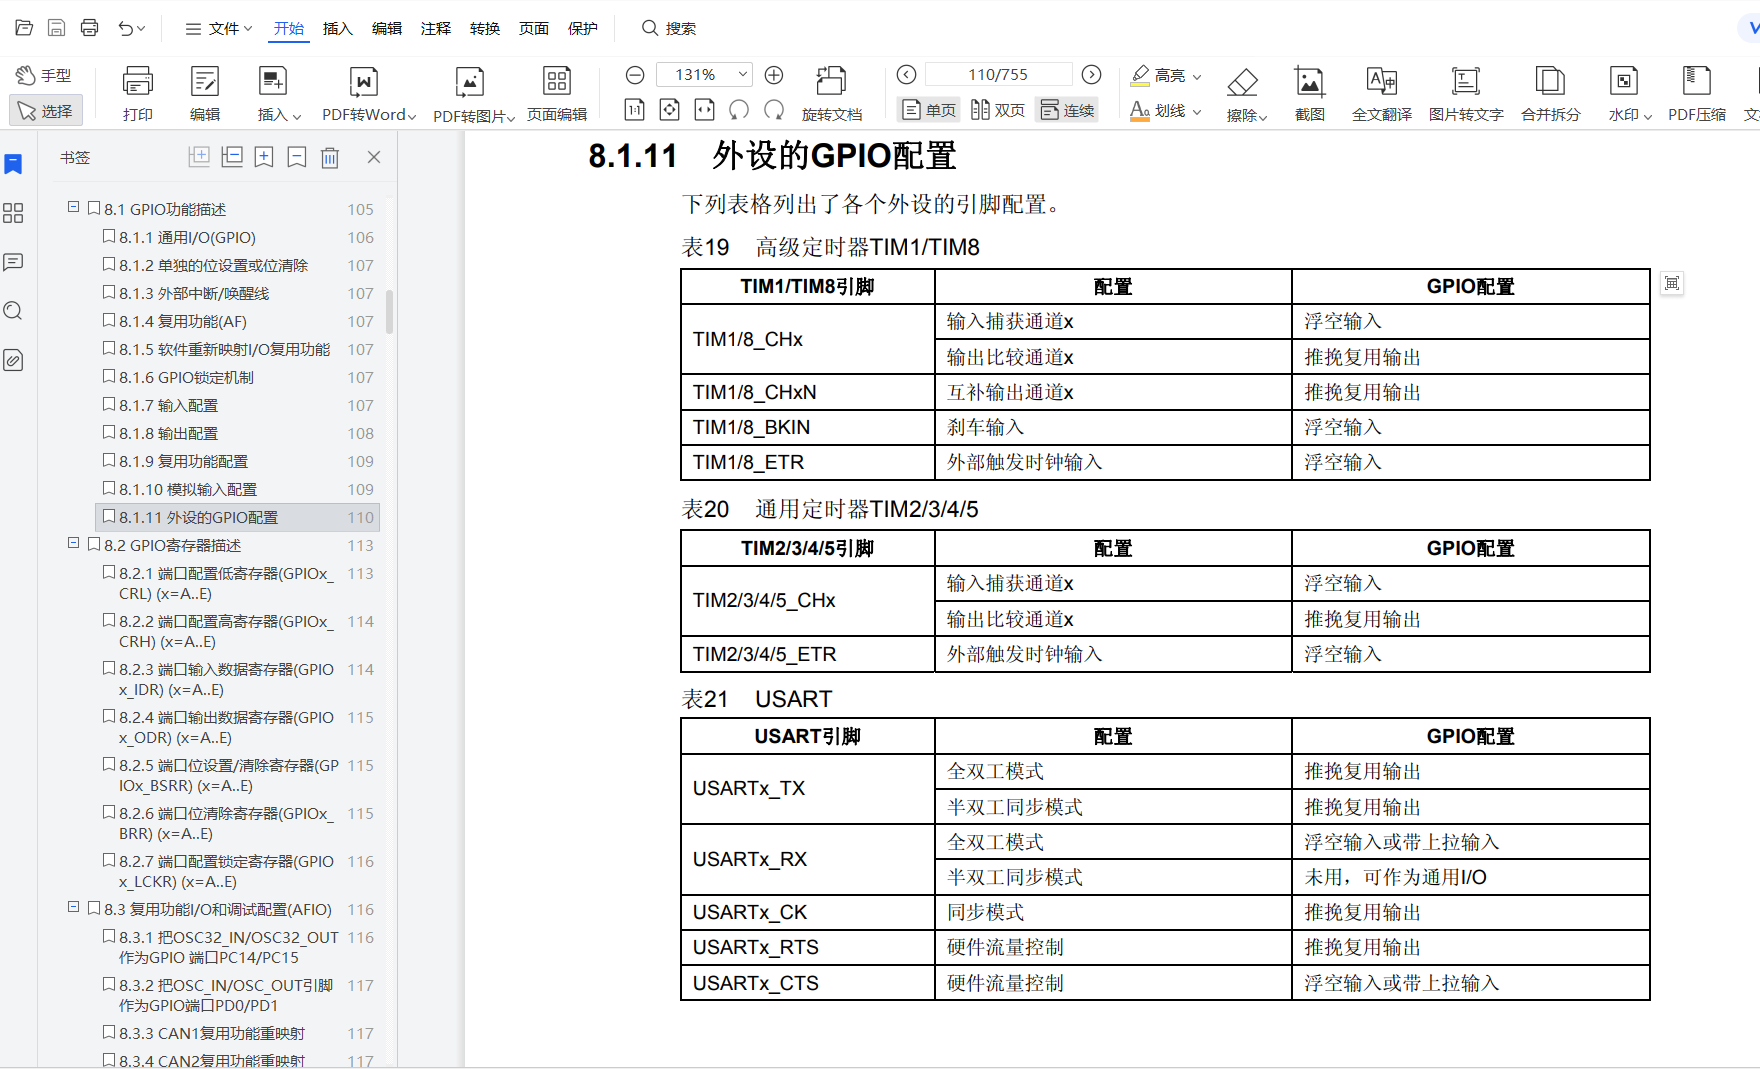1760x1069 pixels.
Task: Open the Watermark (水印) dropdown
Action: pyautogui.click(x=1629, y=94)
